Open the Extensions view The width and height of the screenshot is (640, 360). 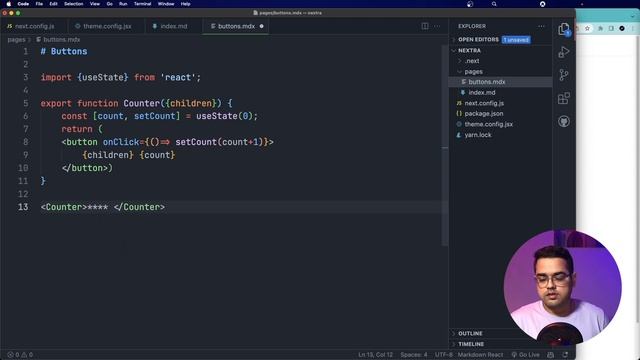564,98
